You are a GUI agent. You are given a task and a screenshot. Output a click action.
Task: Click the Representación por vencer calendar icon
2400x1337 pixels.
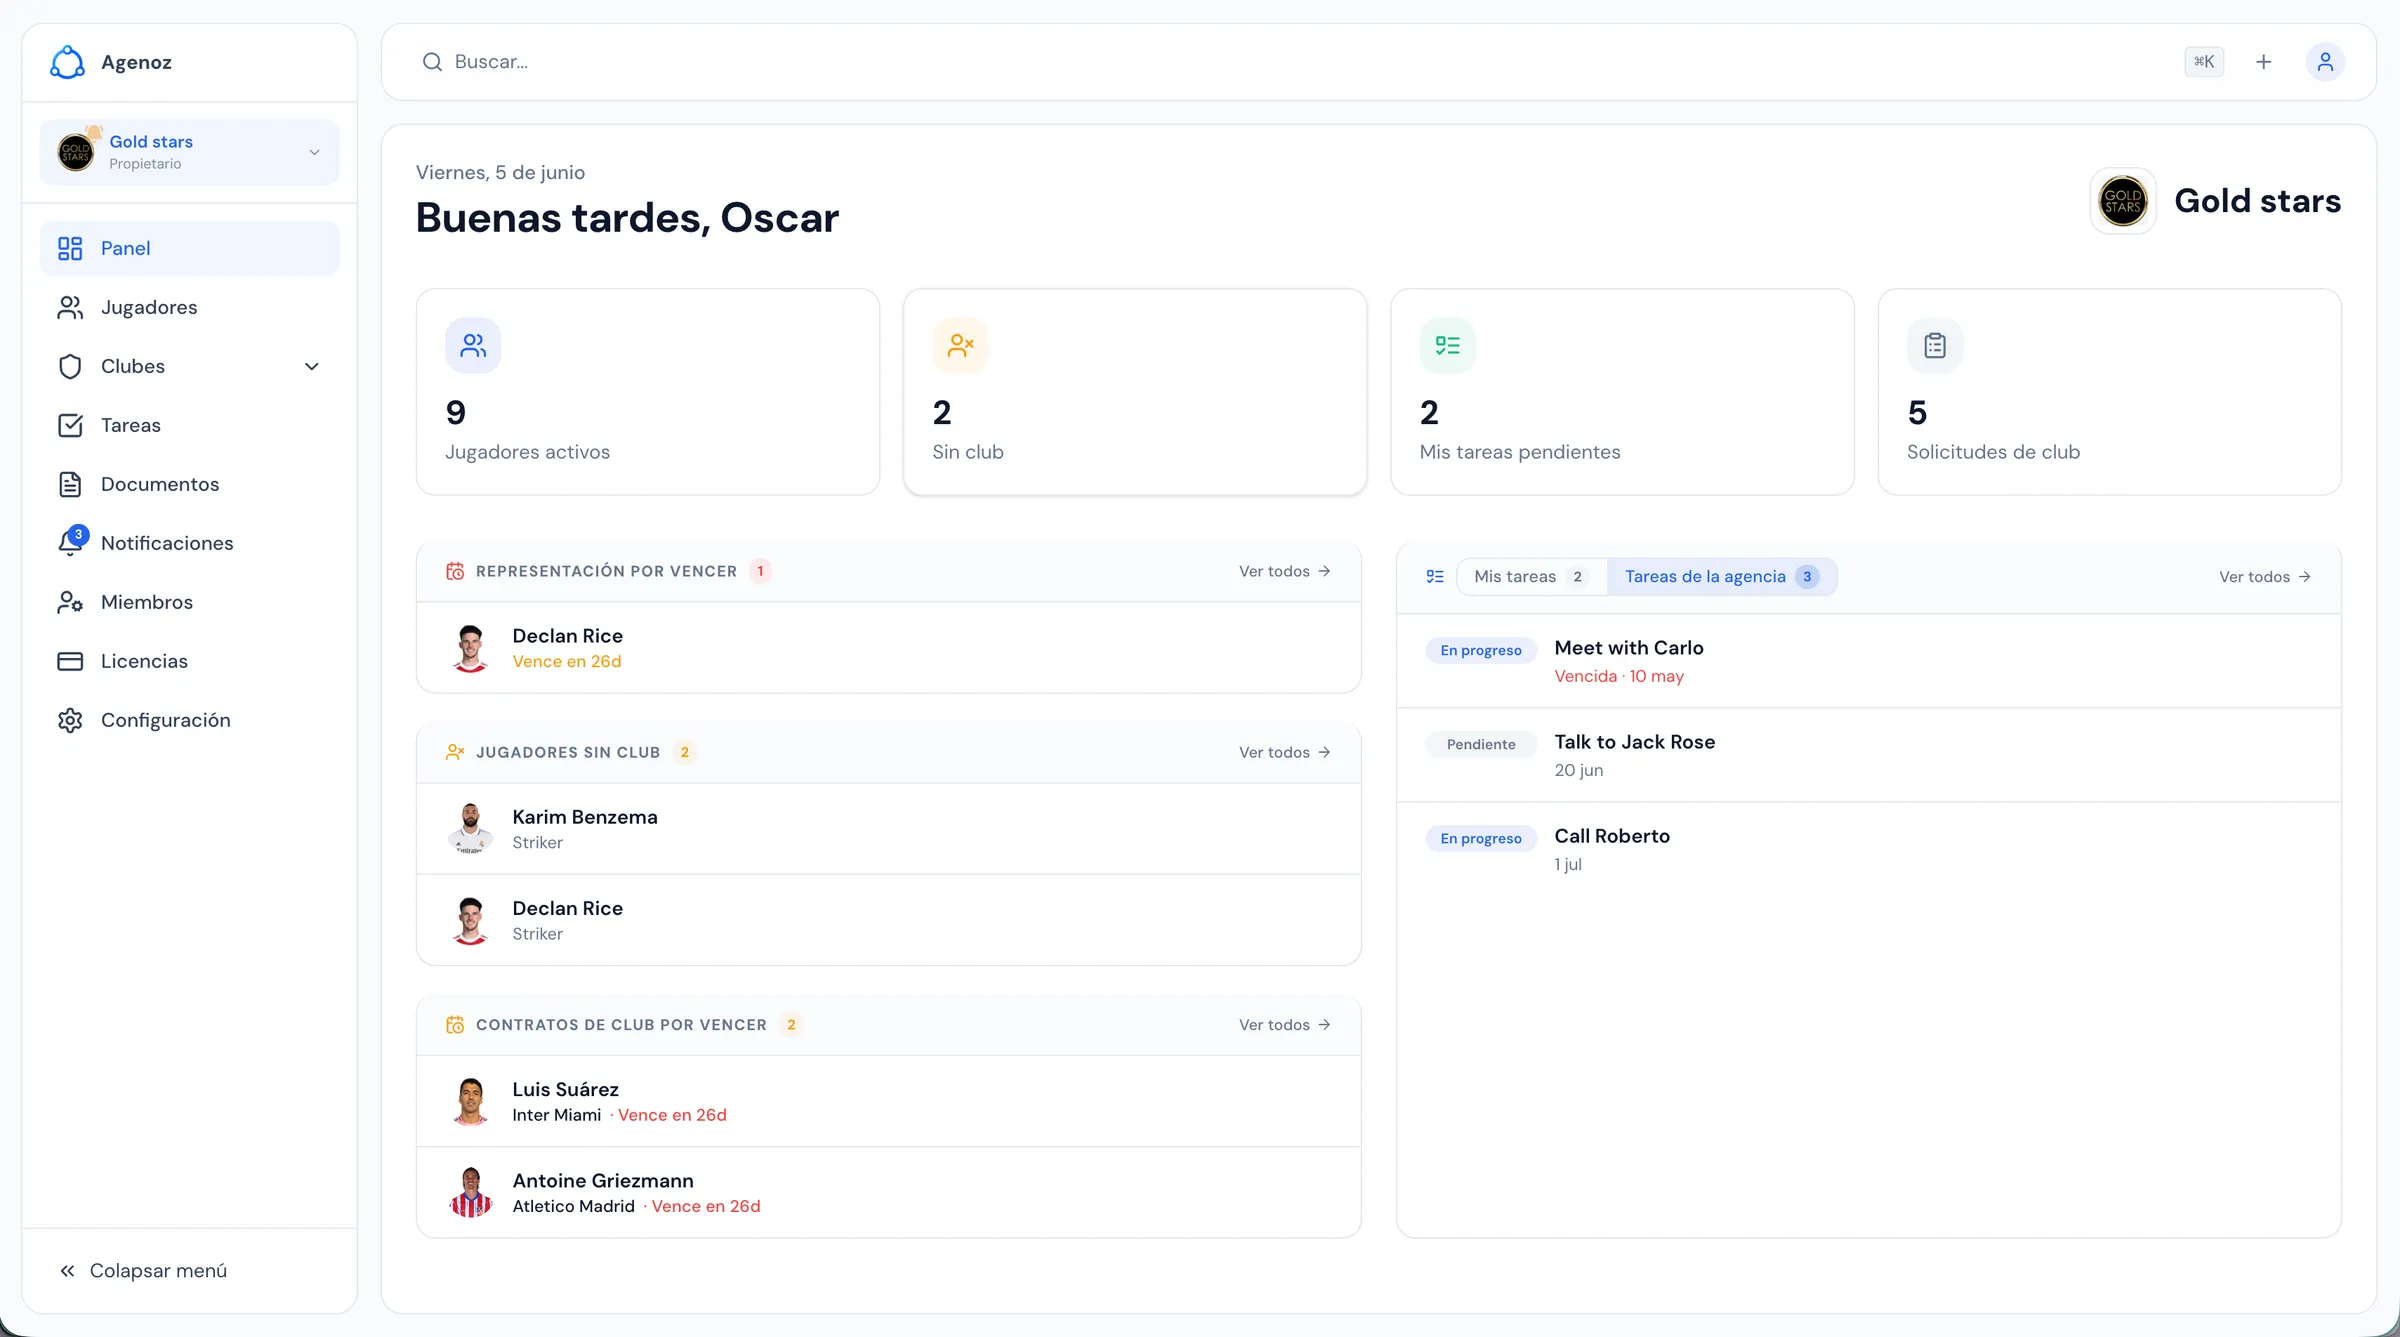(455, 571)
